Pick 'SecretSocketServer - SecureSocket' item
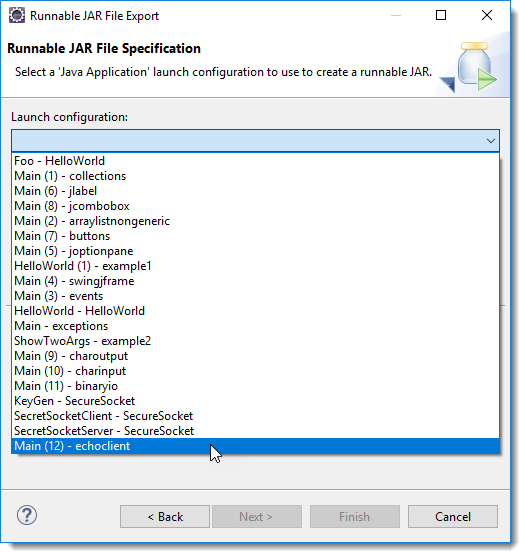The image size is (526, 558). coord(256,431)
